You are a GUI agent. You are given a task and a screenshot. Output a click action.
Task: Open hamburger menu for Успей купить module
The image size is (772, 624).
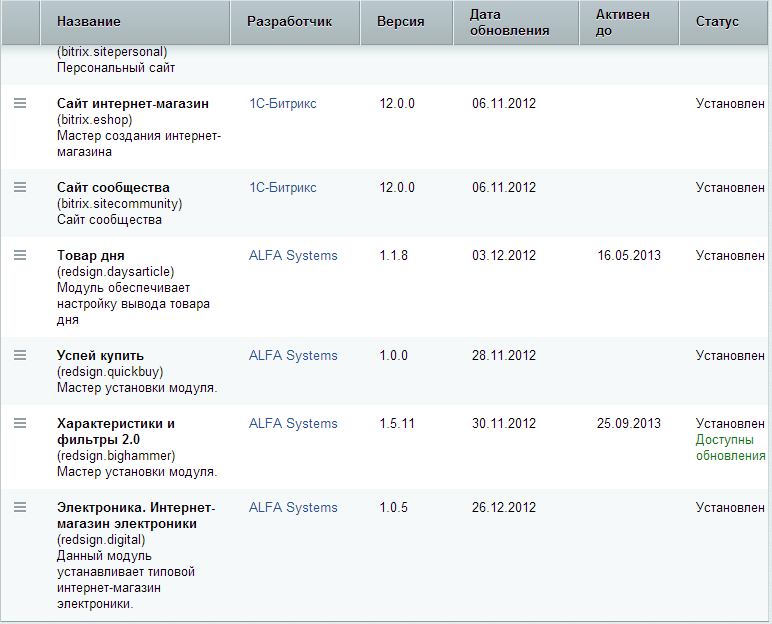tap(20, 355)
